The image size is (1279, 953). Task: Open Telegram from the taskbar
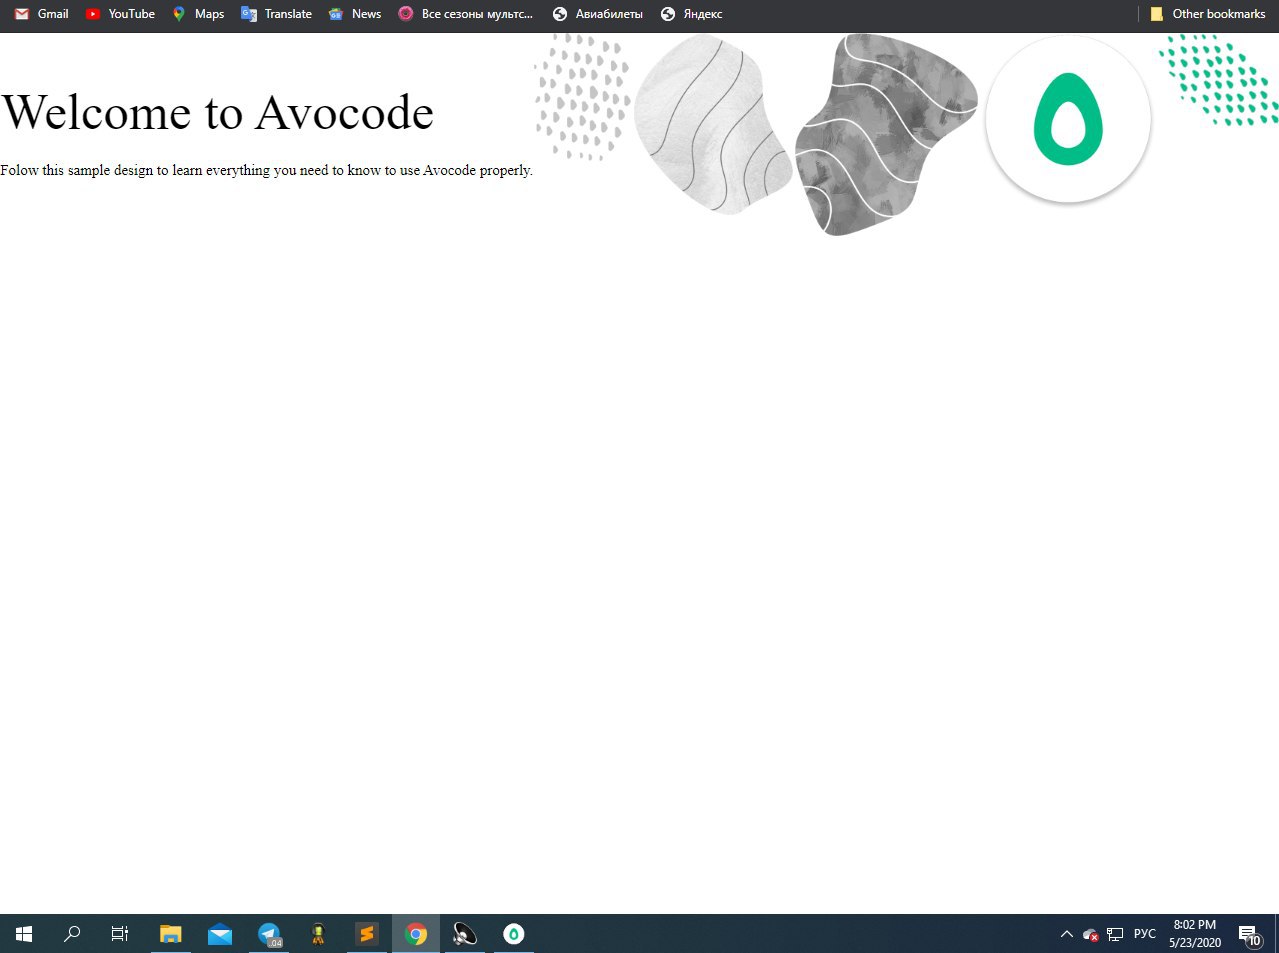tap(269, 934)
